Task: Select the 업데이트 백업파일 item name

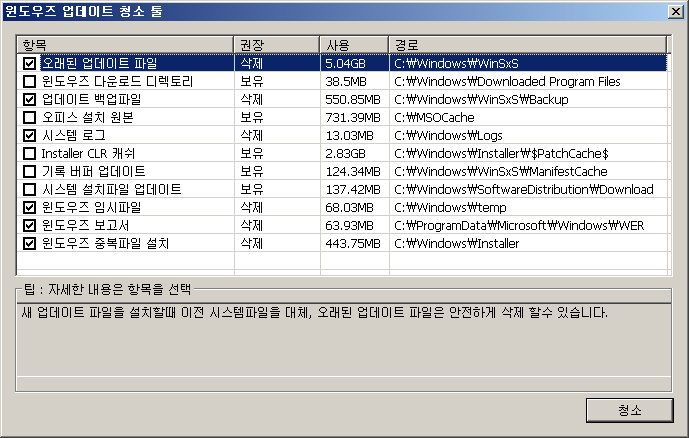Action: tap(91, 99)
